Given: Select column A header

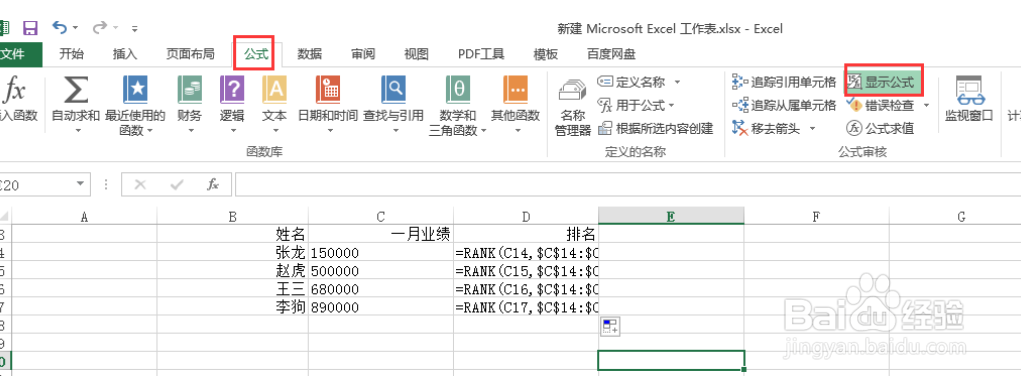Looking at the screenshot, I should pos(84,217).
